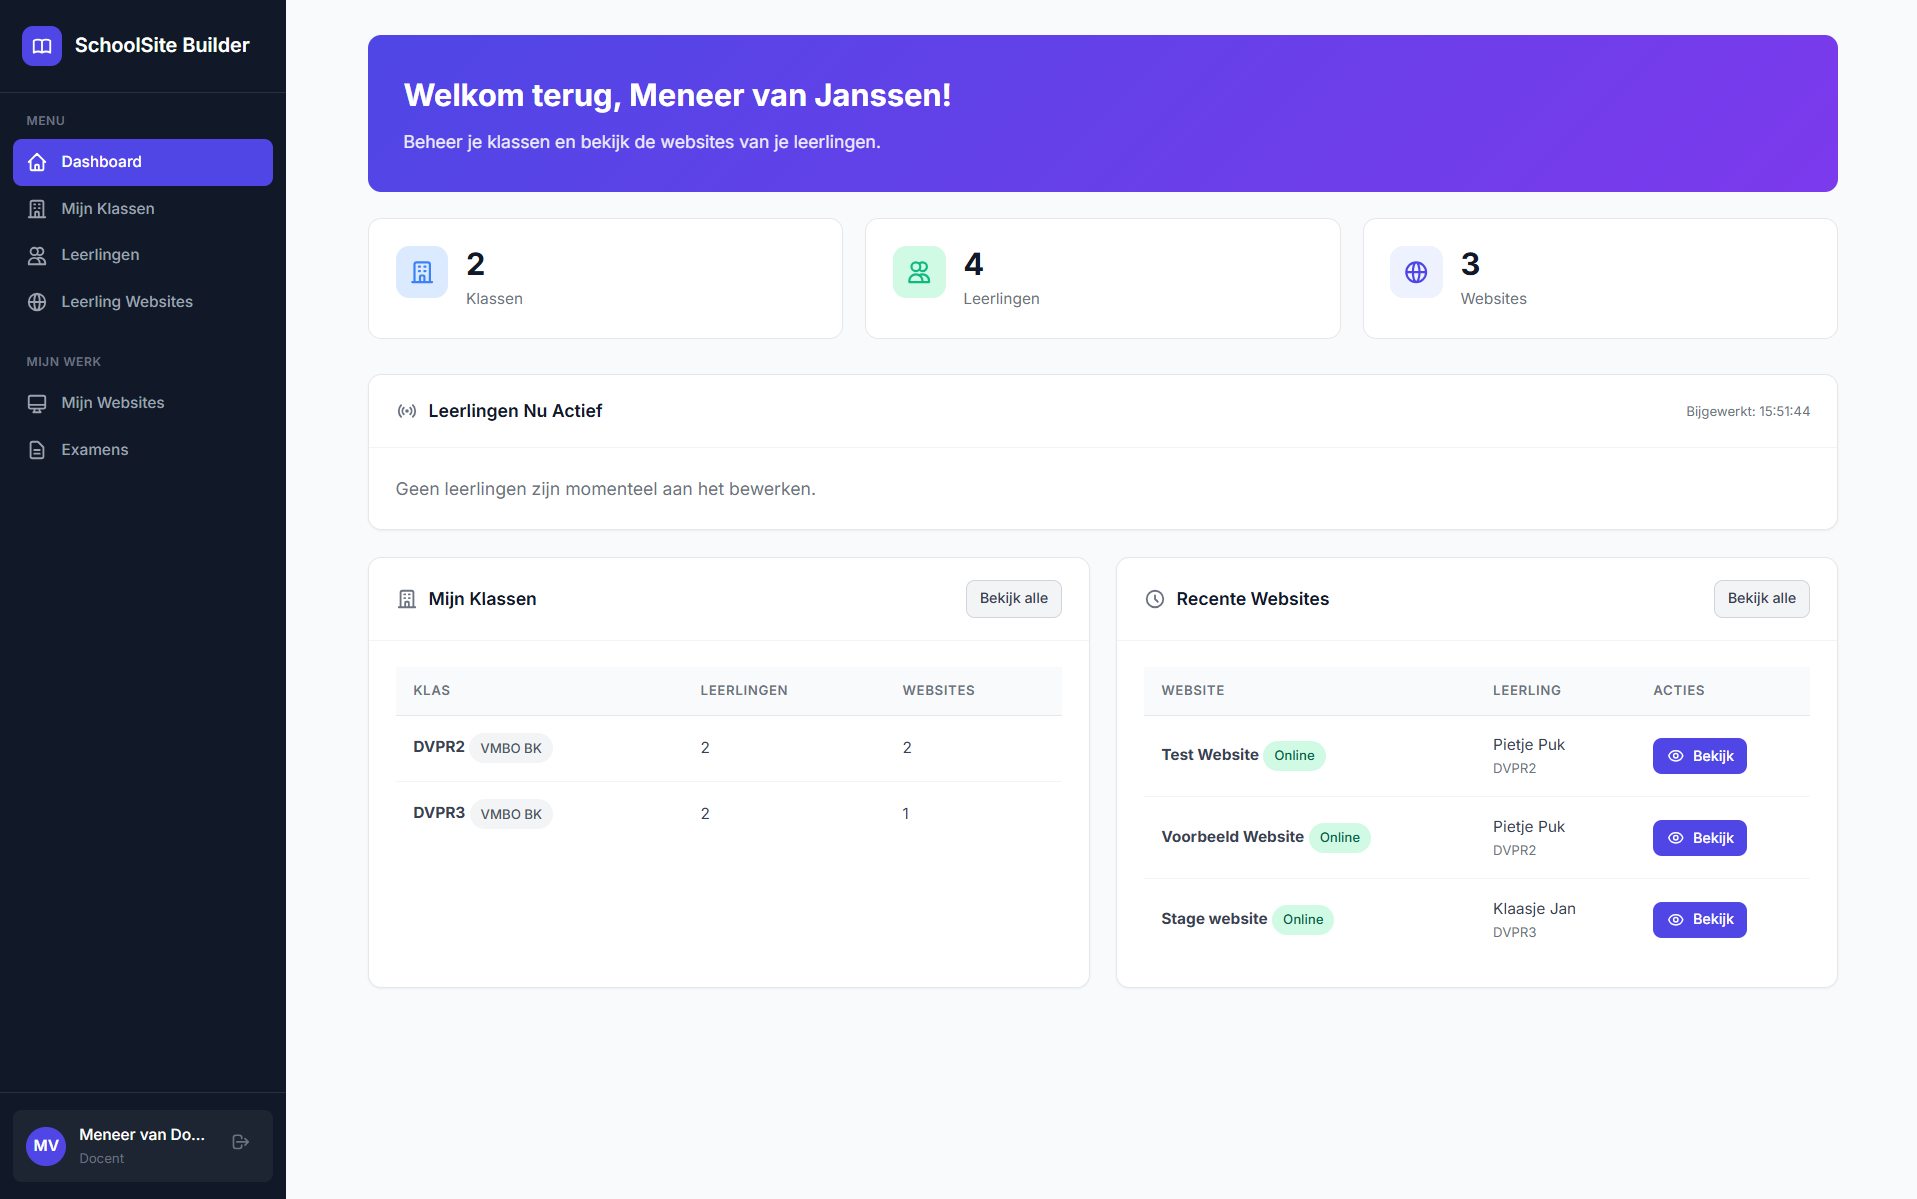1917x1199 pixels.
Task: Open Mijn Websites in sidebar
Action: pos(113,403)
